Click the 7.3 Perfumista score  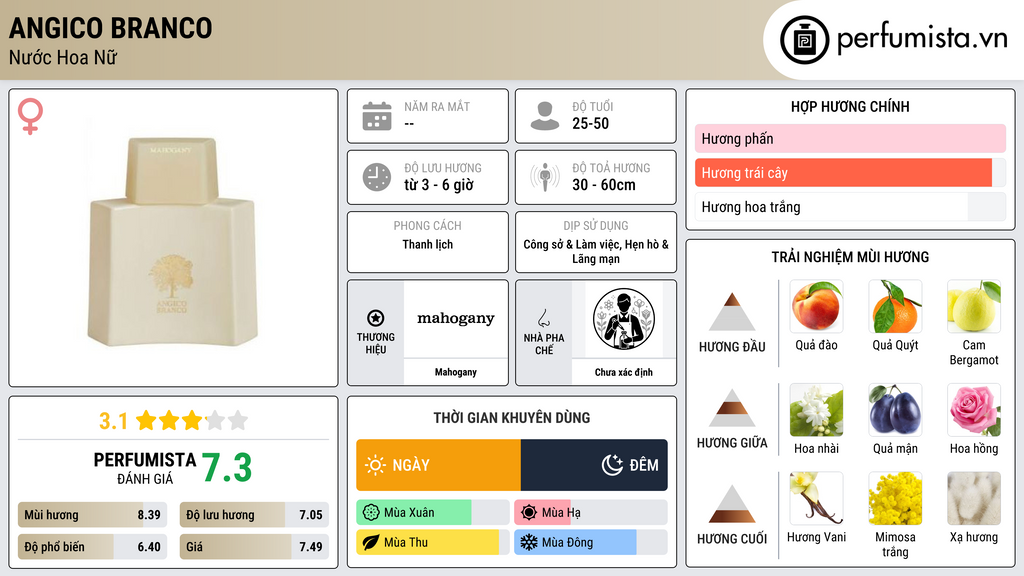point(227,468)
